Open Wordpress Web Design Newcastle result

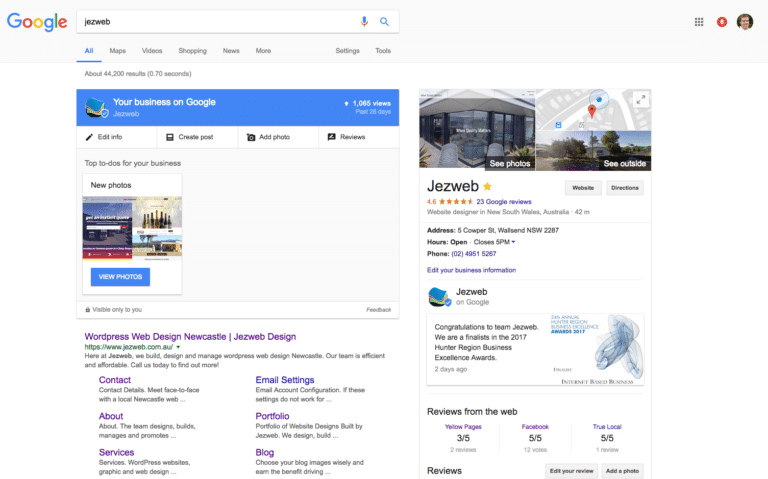pyautogui.click(x=190, y=336)
